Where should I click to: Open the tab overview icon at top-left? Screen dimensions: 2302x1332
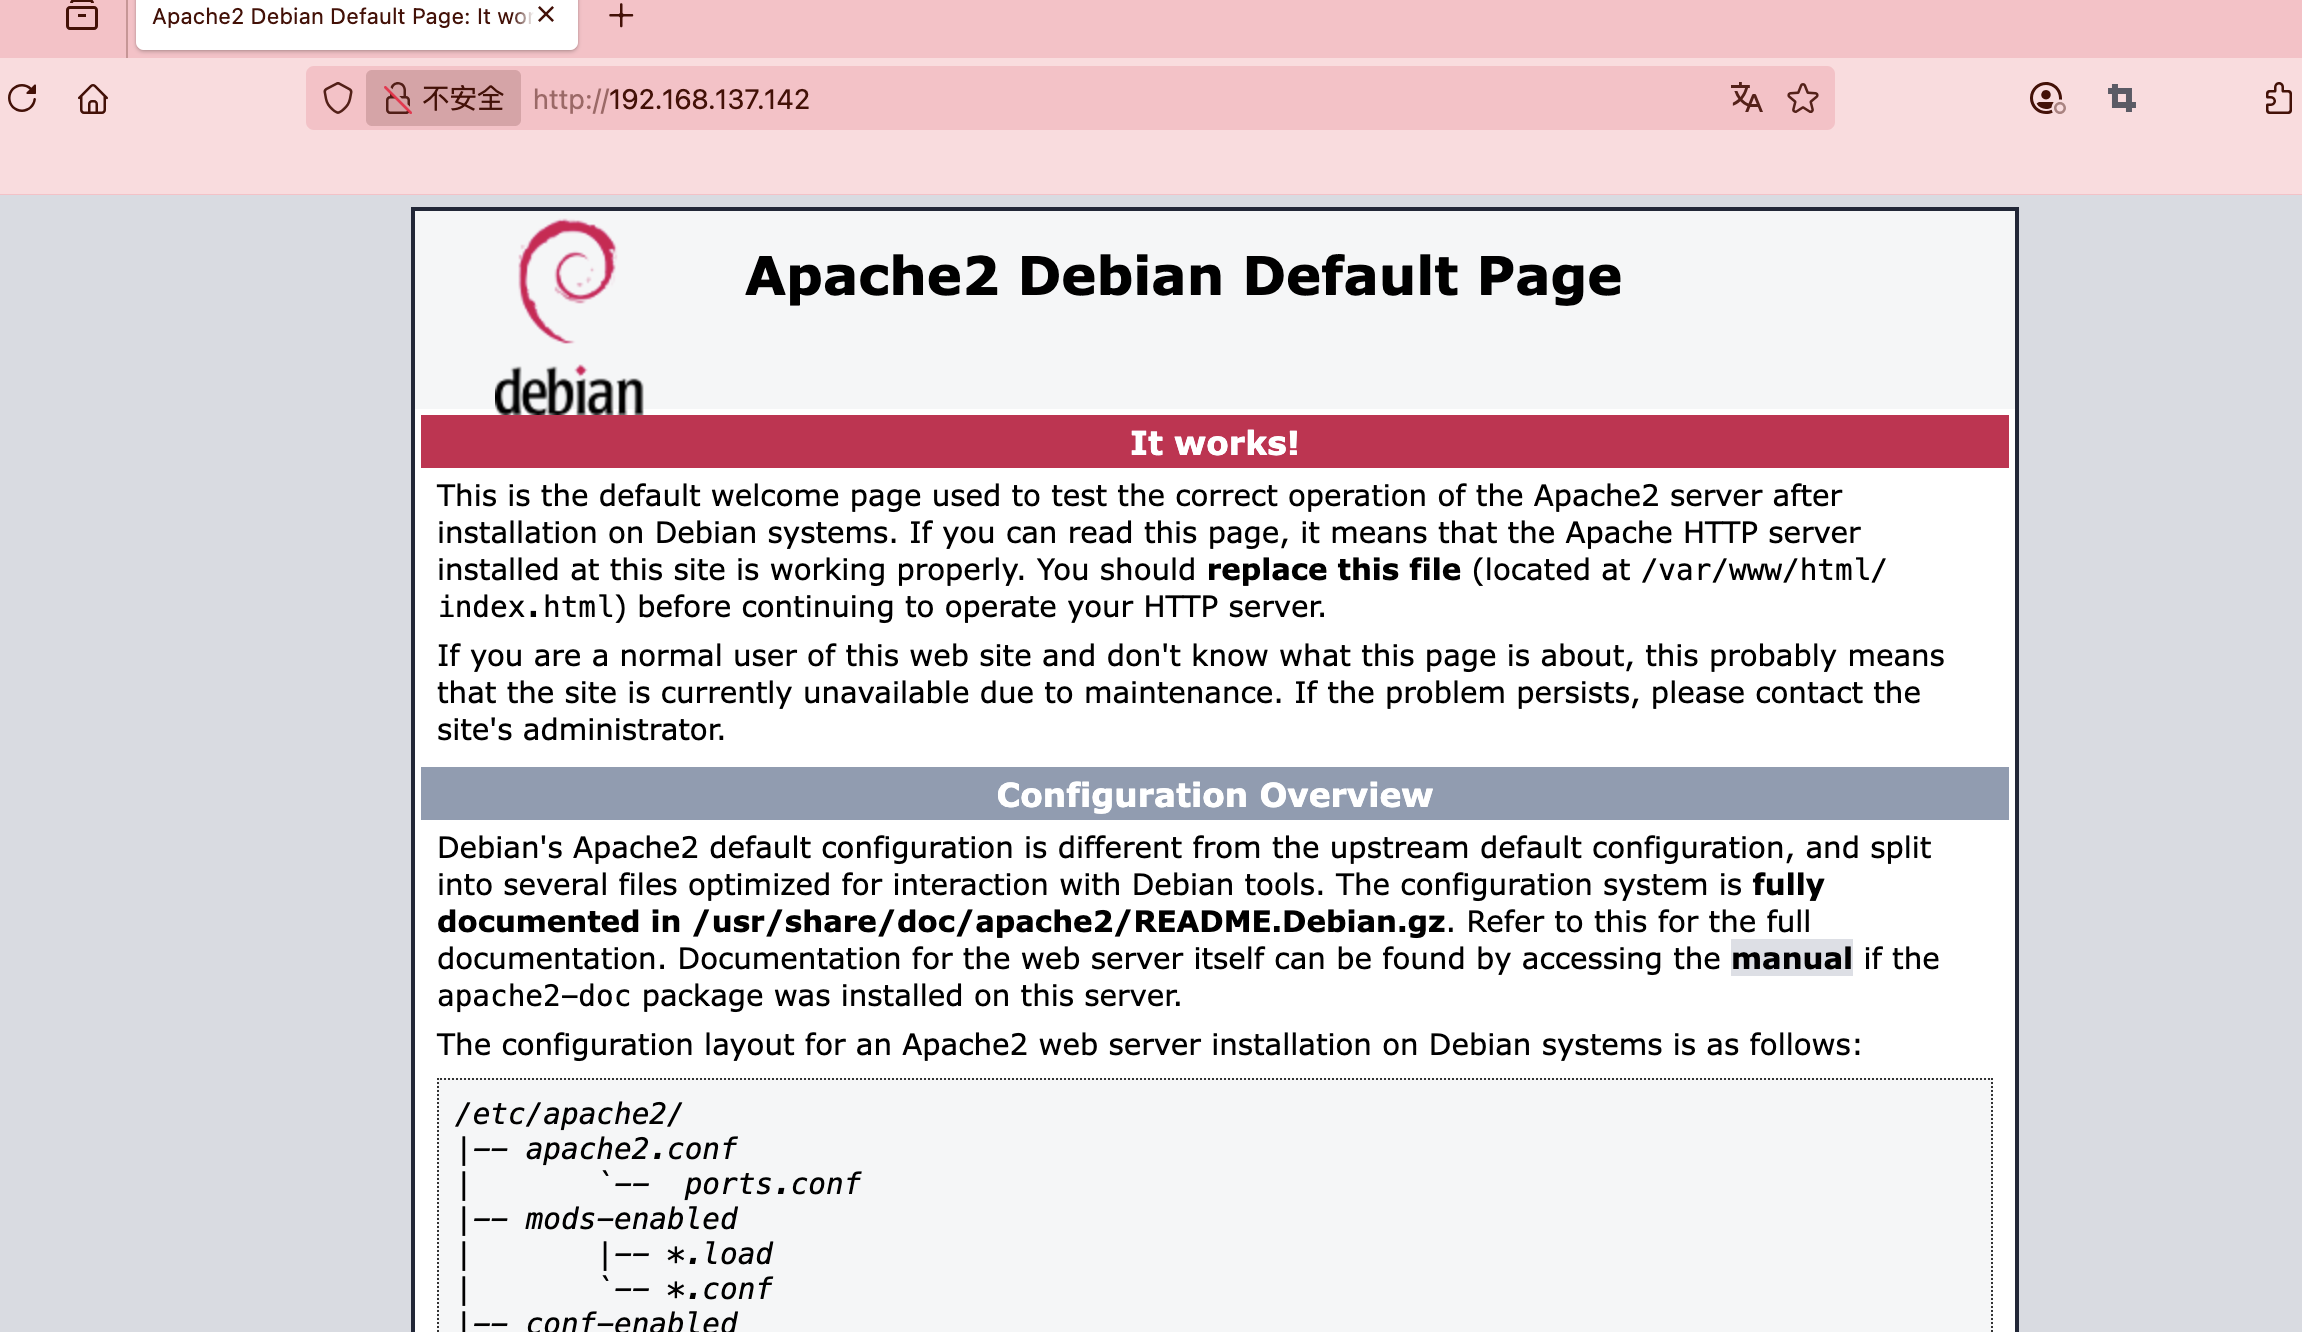click(82, 16)
